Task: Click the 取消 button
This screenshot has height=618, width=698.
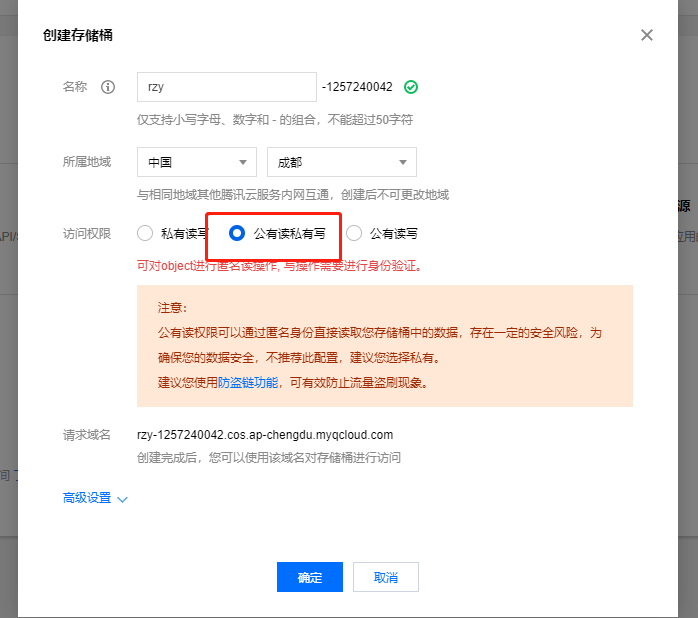Action: pyautogui.click(x=386, y=577)
